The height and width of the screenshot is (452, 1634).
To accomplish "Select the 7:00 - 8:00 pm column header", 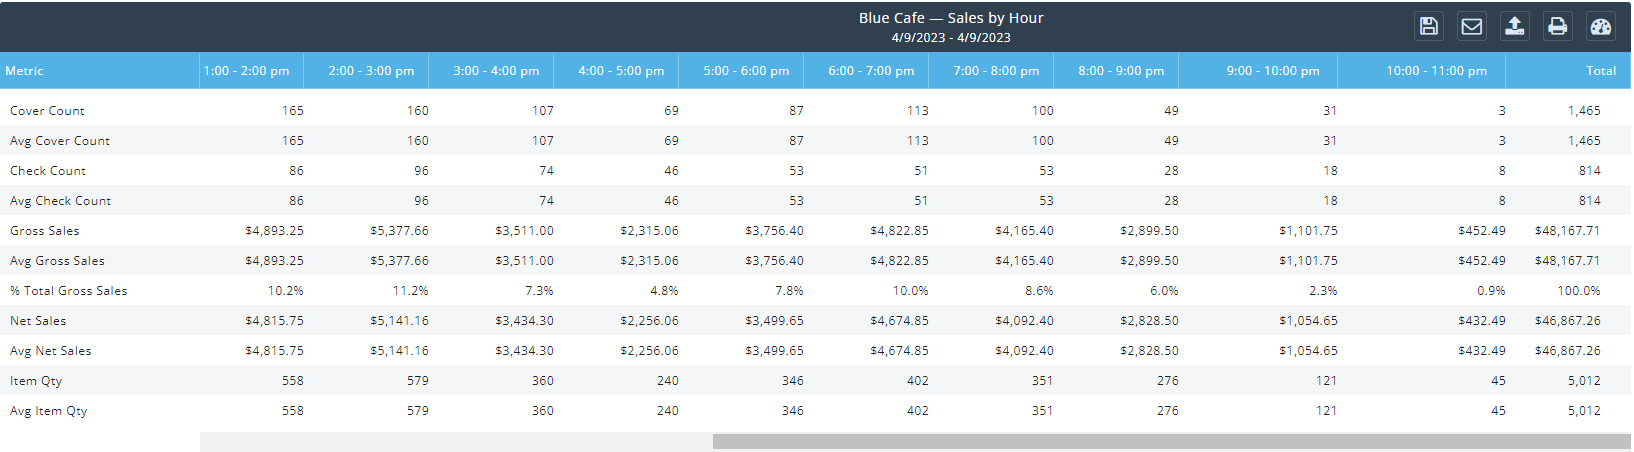I will (x=996, y=71).
